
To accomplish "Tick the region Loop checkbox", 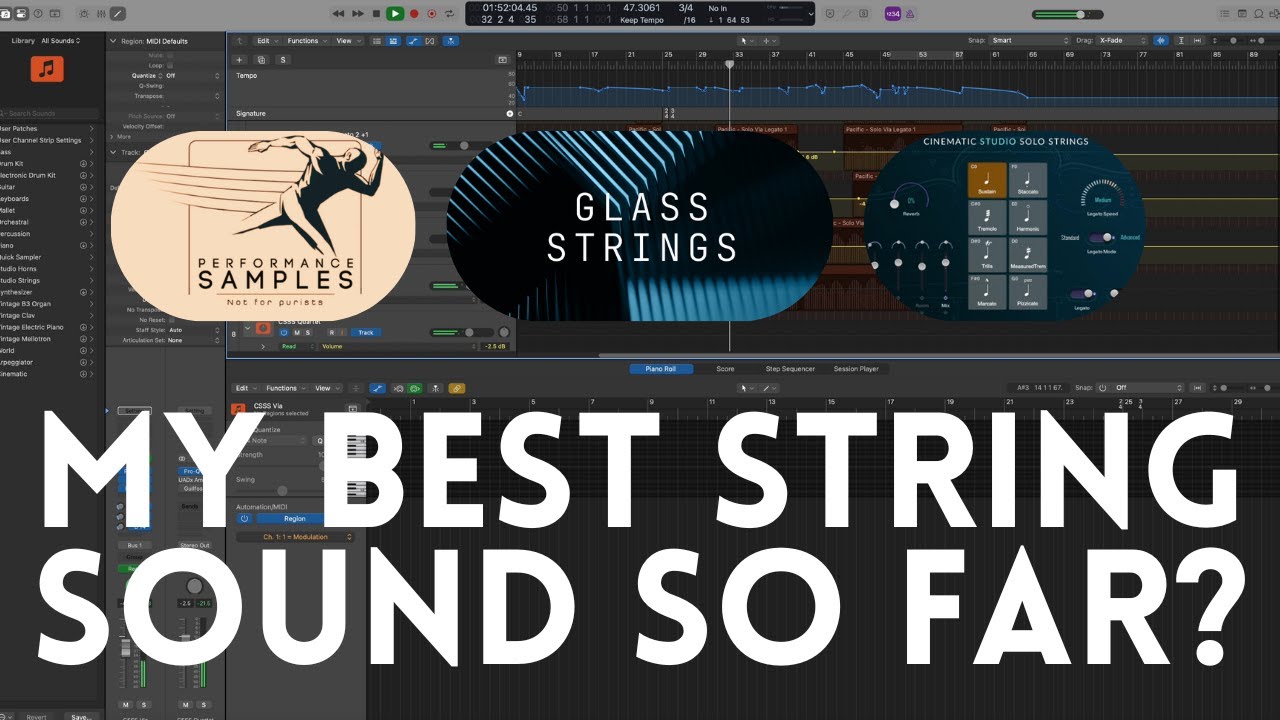I will pyautogui.click(x=170, y=65).
